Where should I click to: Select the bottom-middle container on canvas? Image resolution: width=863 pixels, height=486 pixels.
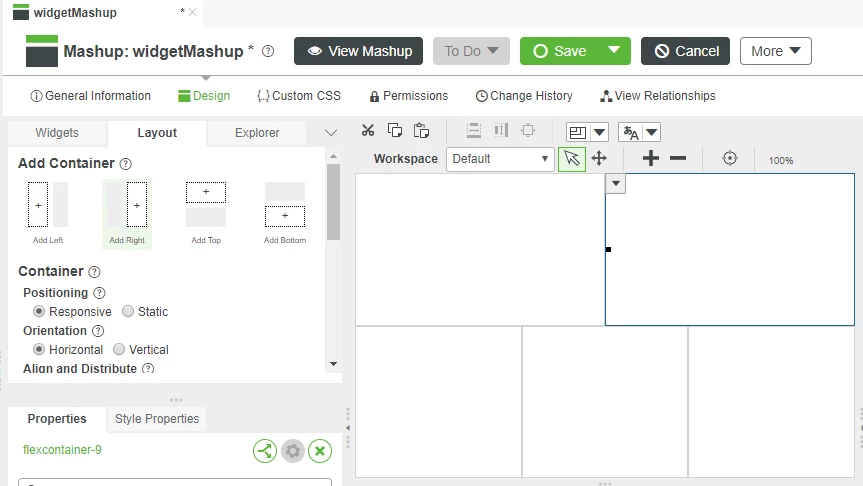pyautogui.click(x=605, y=402)
